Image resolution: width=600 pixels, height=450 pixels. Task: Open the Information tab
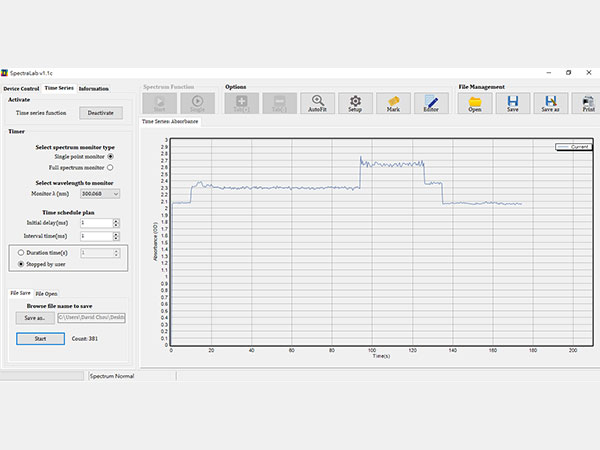(94, 89)
